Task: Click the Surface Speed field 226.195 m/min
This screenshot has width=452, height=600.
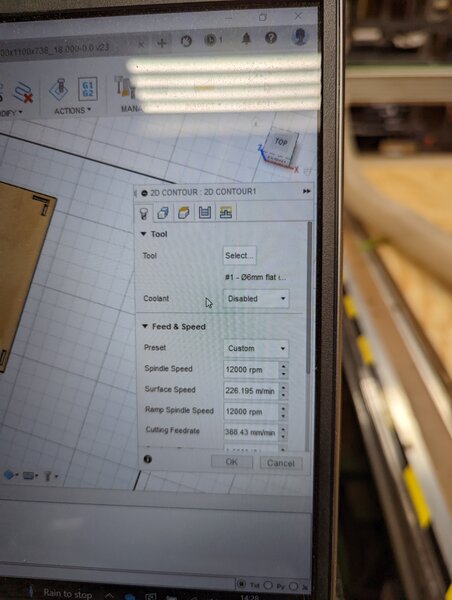Action: click(x=251, y=391)
